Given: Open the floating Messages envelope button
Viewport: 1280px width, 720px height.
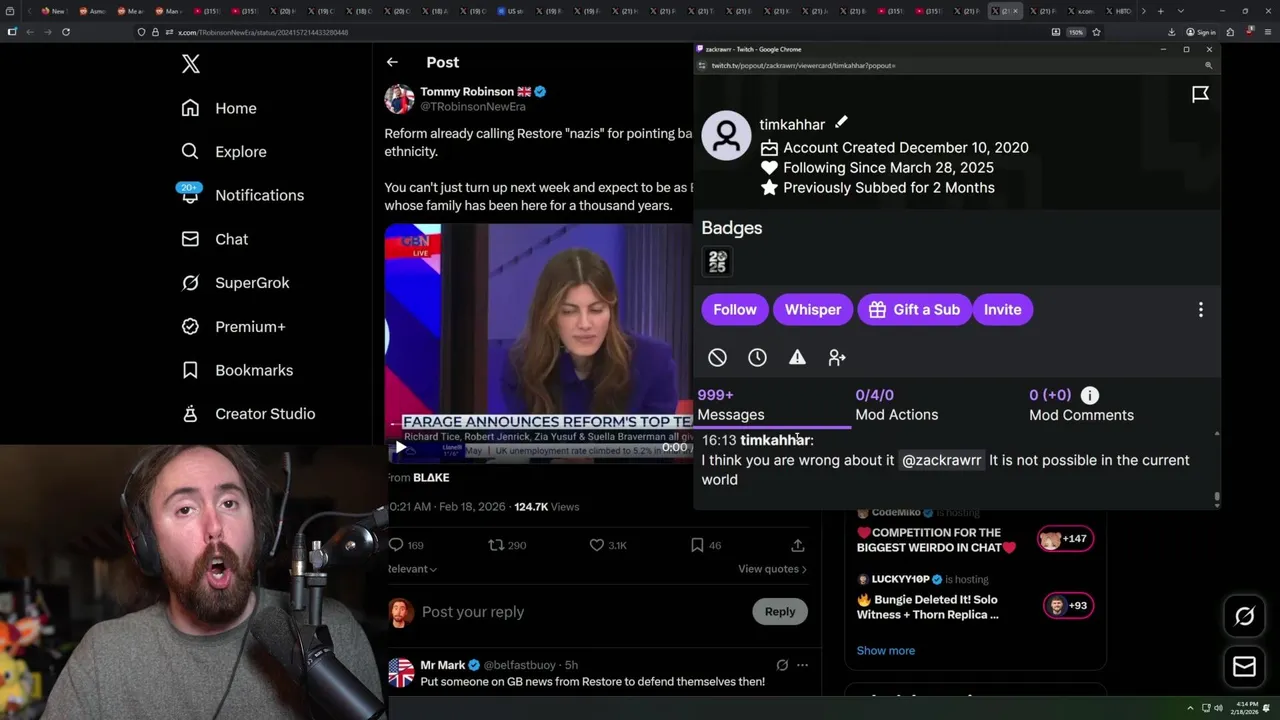Looking at the screenshot, I should pyautogui.click(x=1245, y=667).
